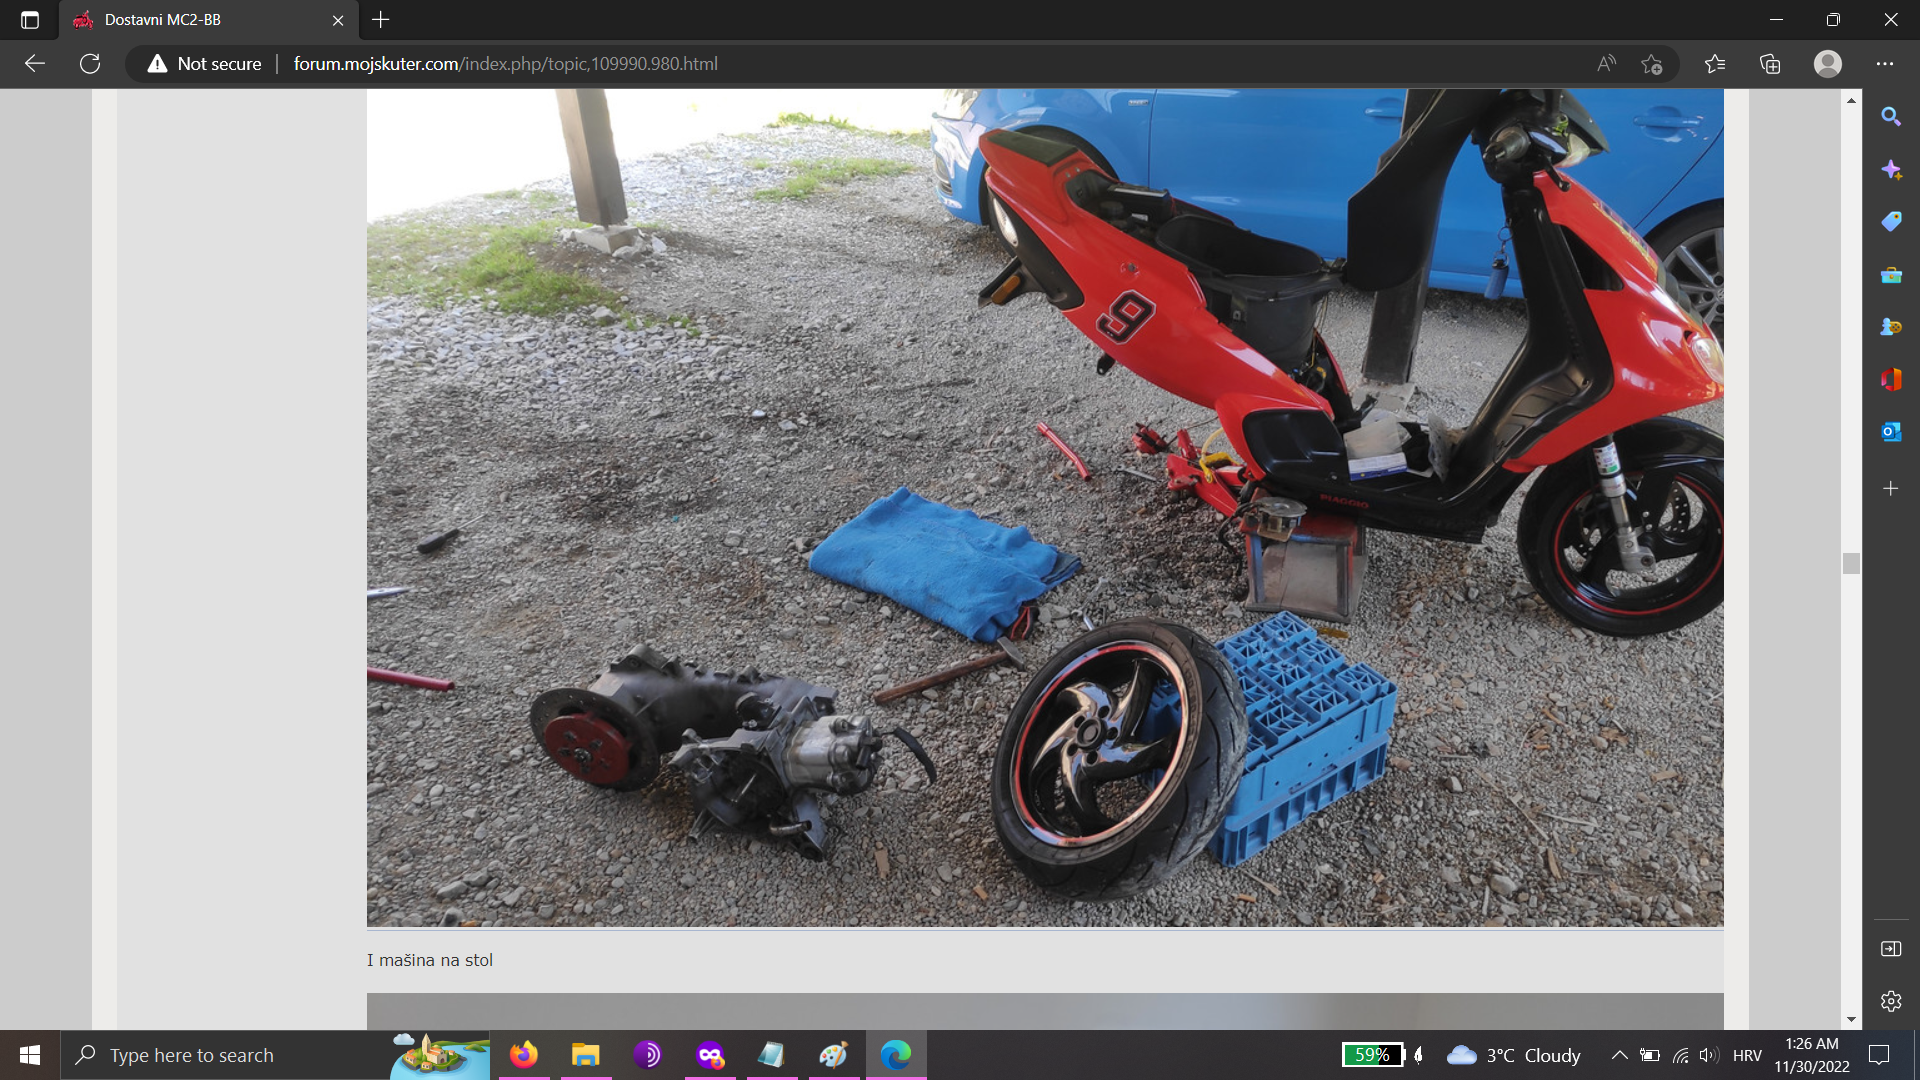Open Firefox from the taskbar

pos(524,1055)
